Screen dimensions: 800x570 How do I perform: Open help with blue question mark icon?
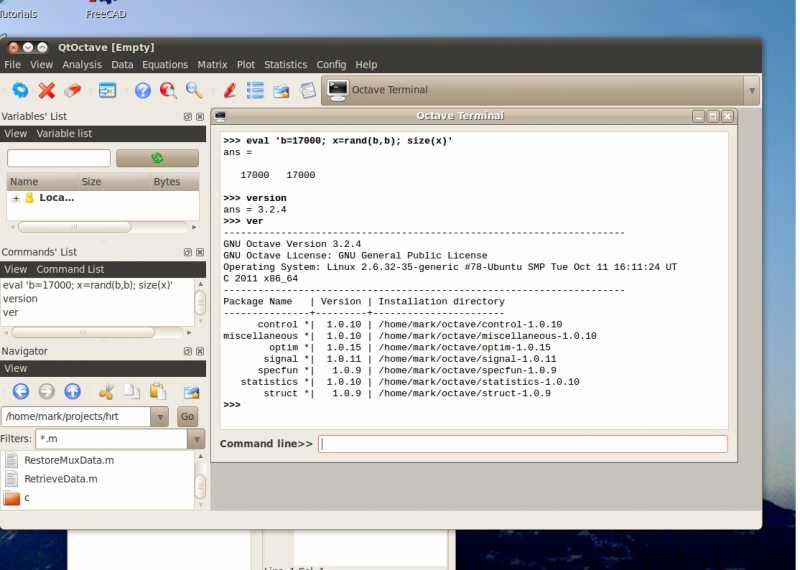[x=143, y=90]
